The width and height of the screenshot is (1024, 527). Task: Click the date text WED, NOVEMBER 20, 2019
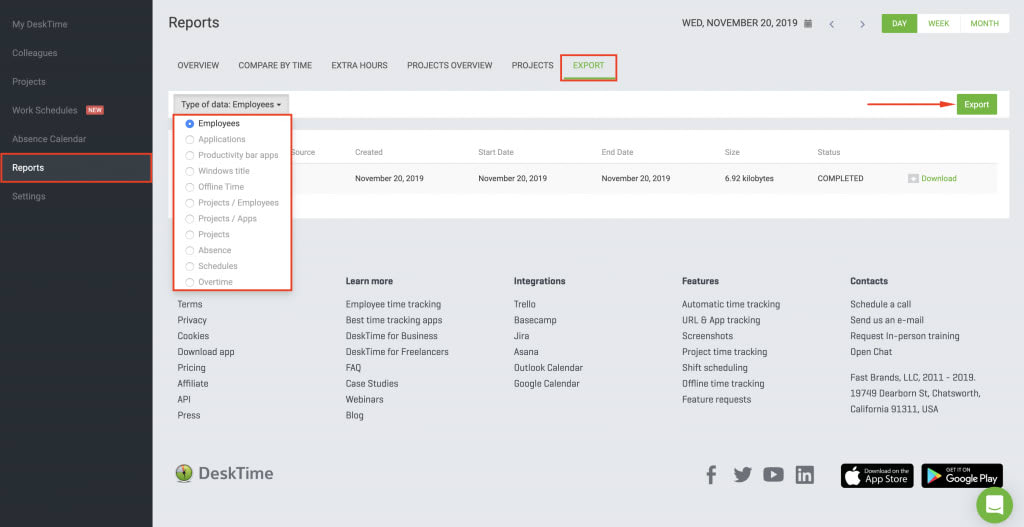[740, 23]
